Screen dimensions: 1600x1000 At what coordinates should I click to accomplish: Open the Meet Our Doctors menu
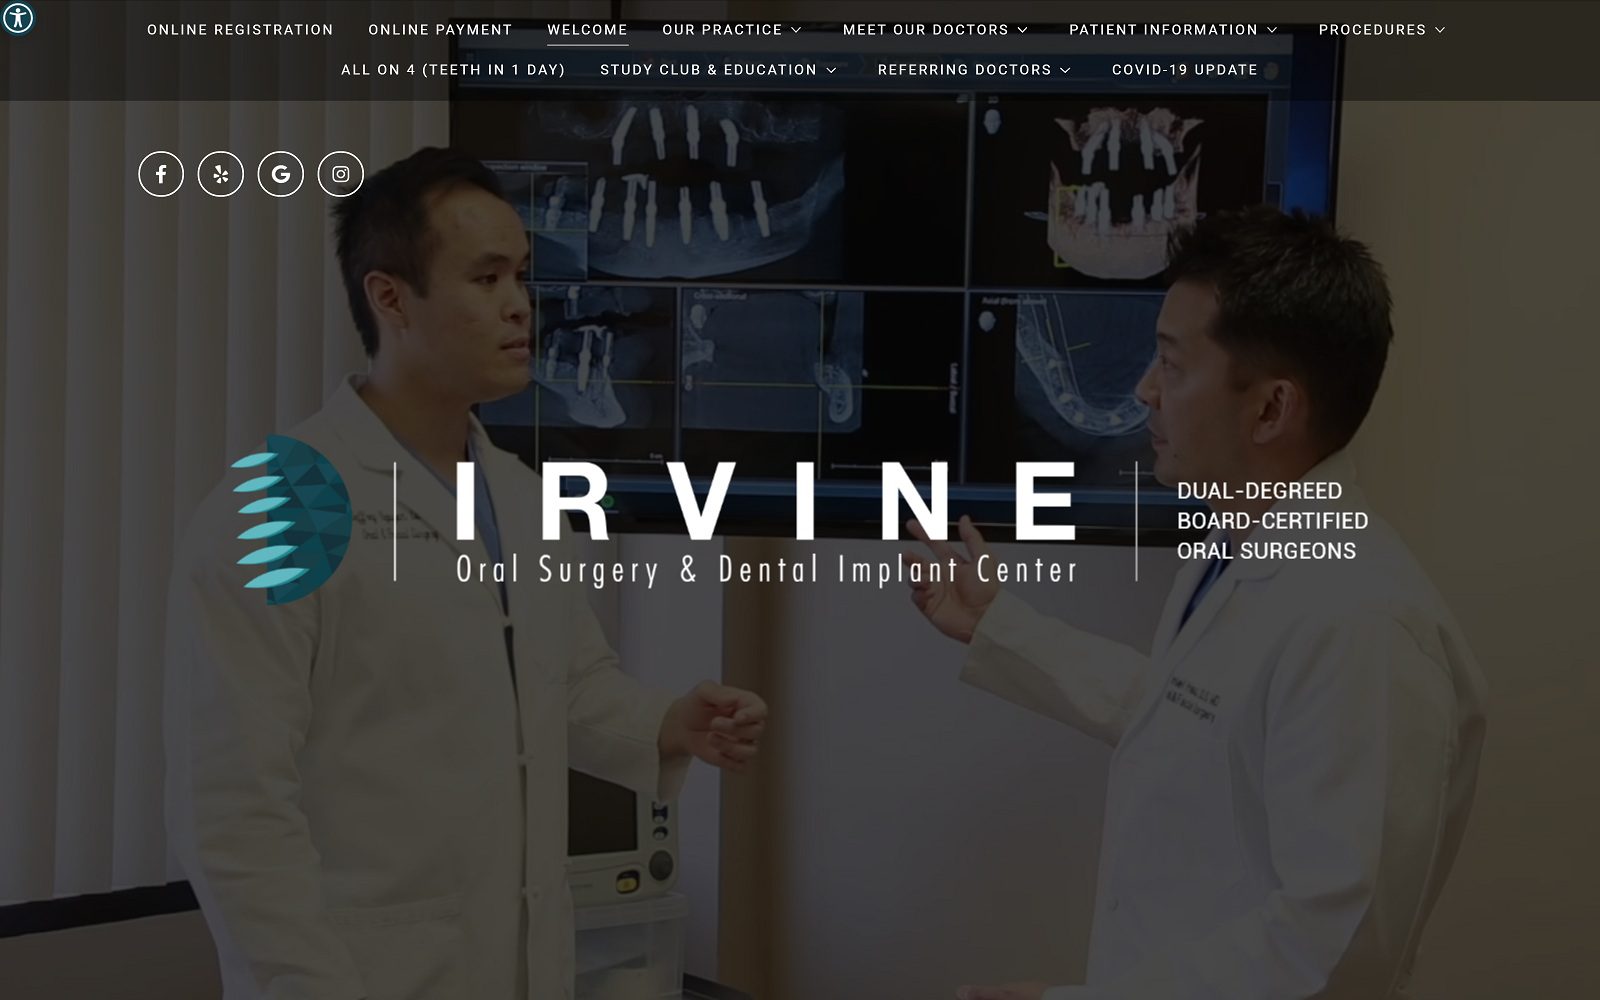coord(926,30)
